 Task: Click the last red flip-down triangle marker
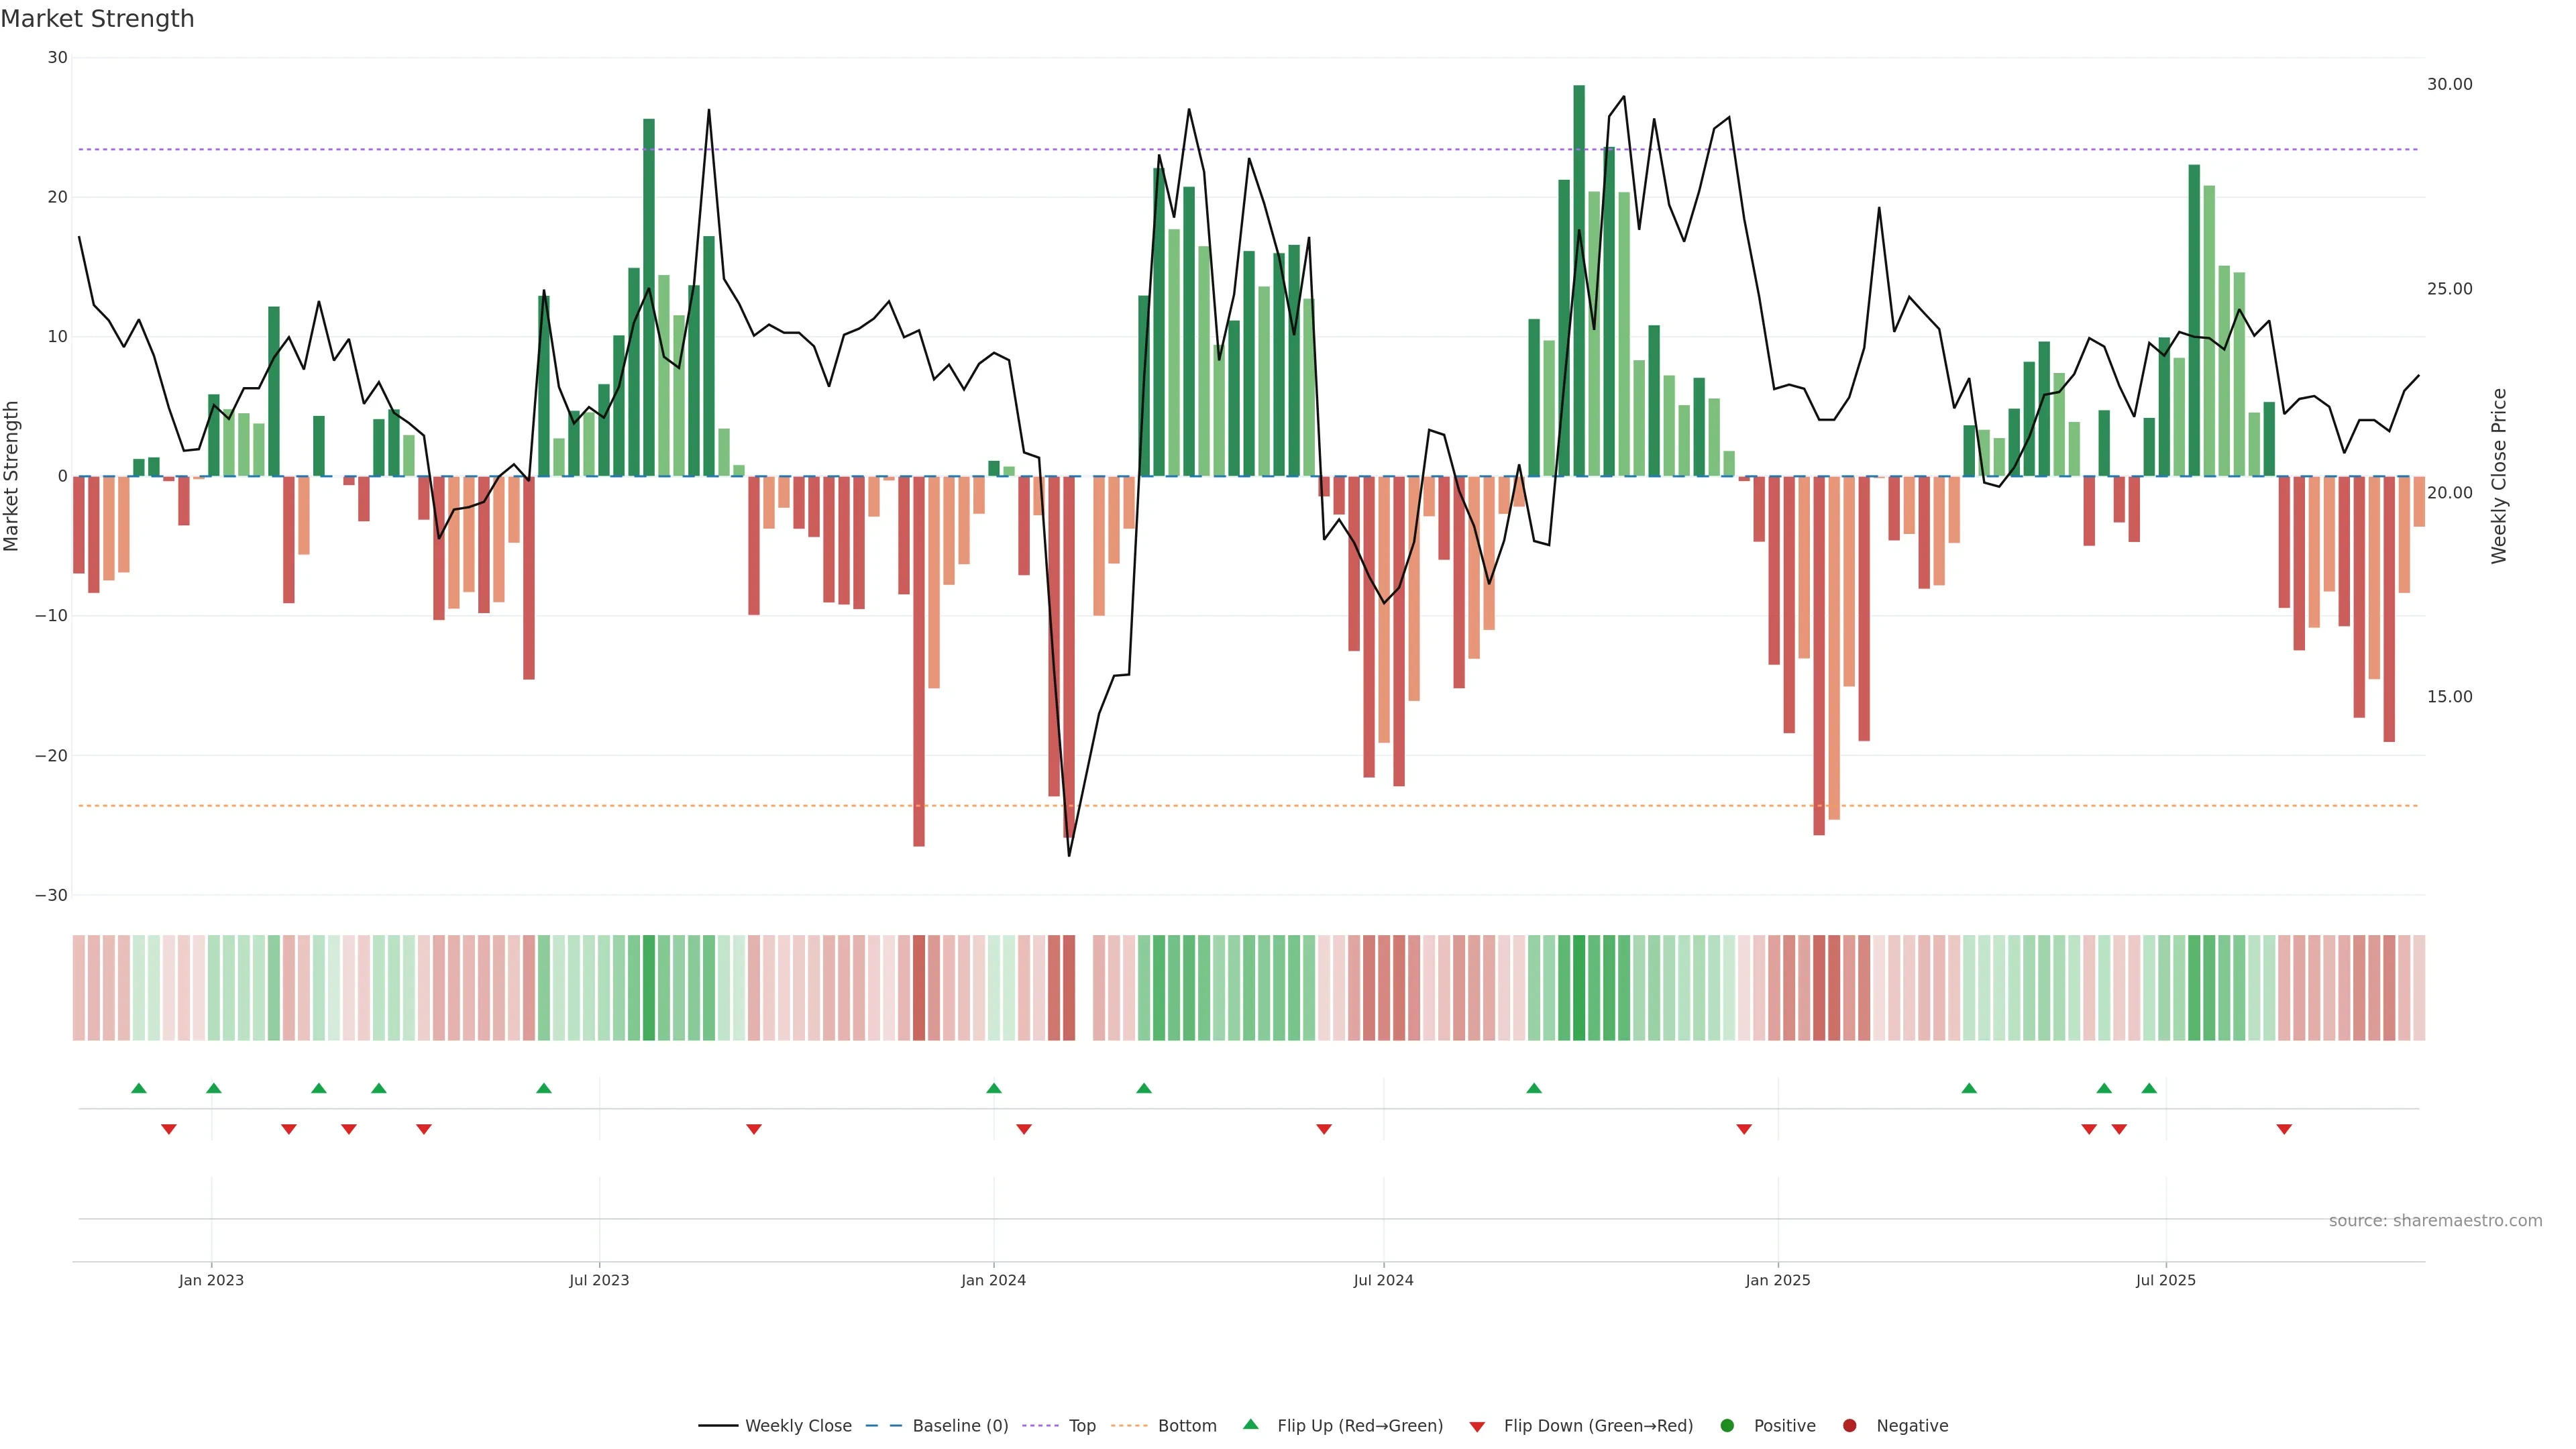coord(2284,1129)
